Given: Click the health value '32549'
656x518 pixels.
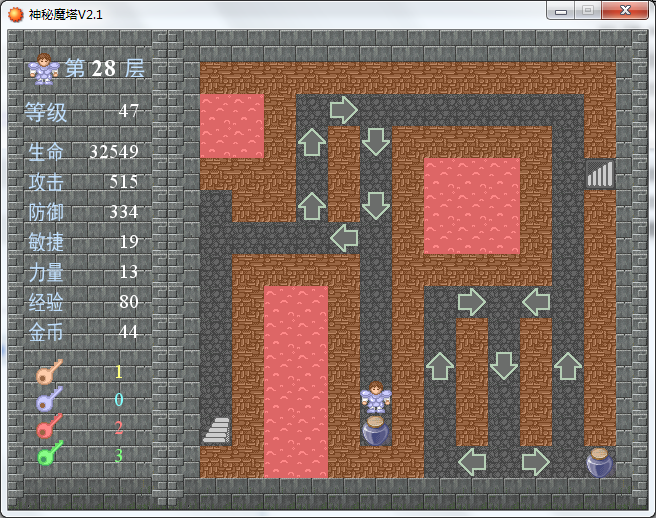Looking at the screenshot, I should point(114,151).
